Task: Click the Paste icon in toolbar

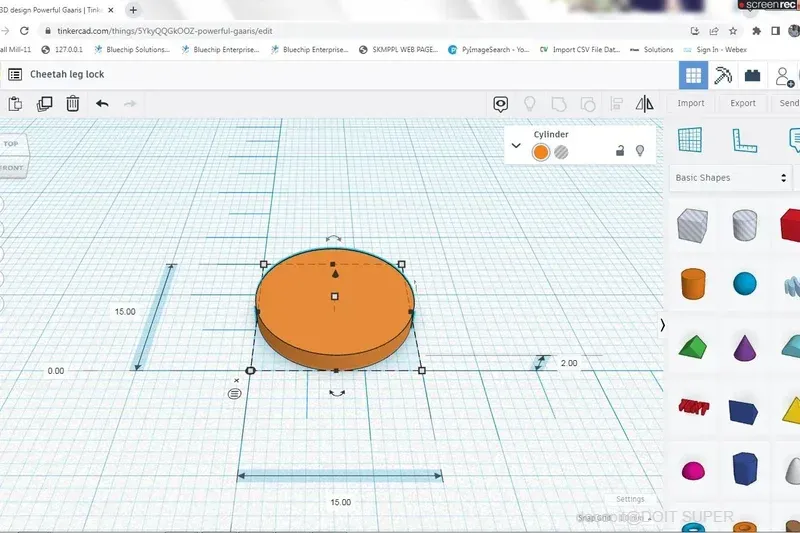Action: pyautogui.click(x=15, y=104)
